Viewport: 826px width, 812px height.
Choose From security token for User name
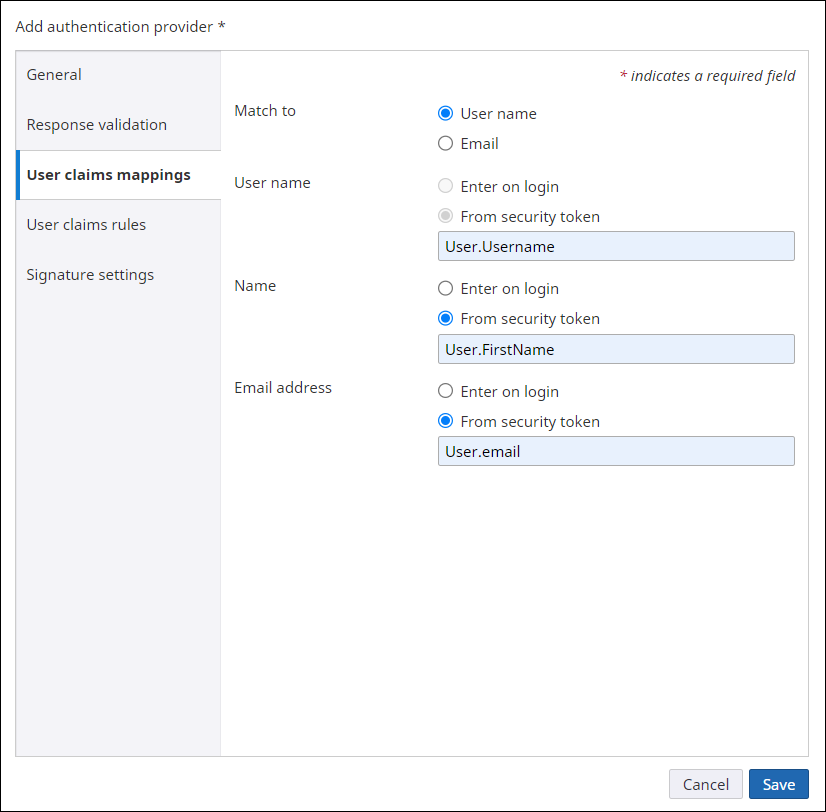[445, 216]
